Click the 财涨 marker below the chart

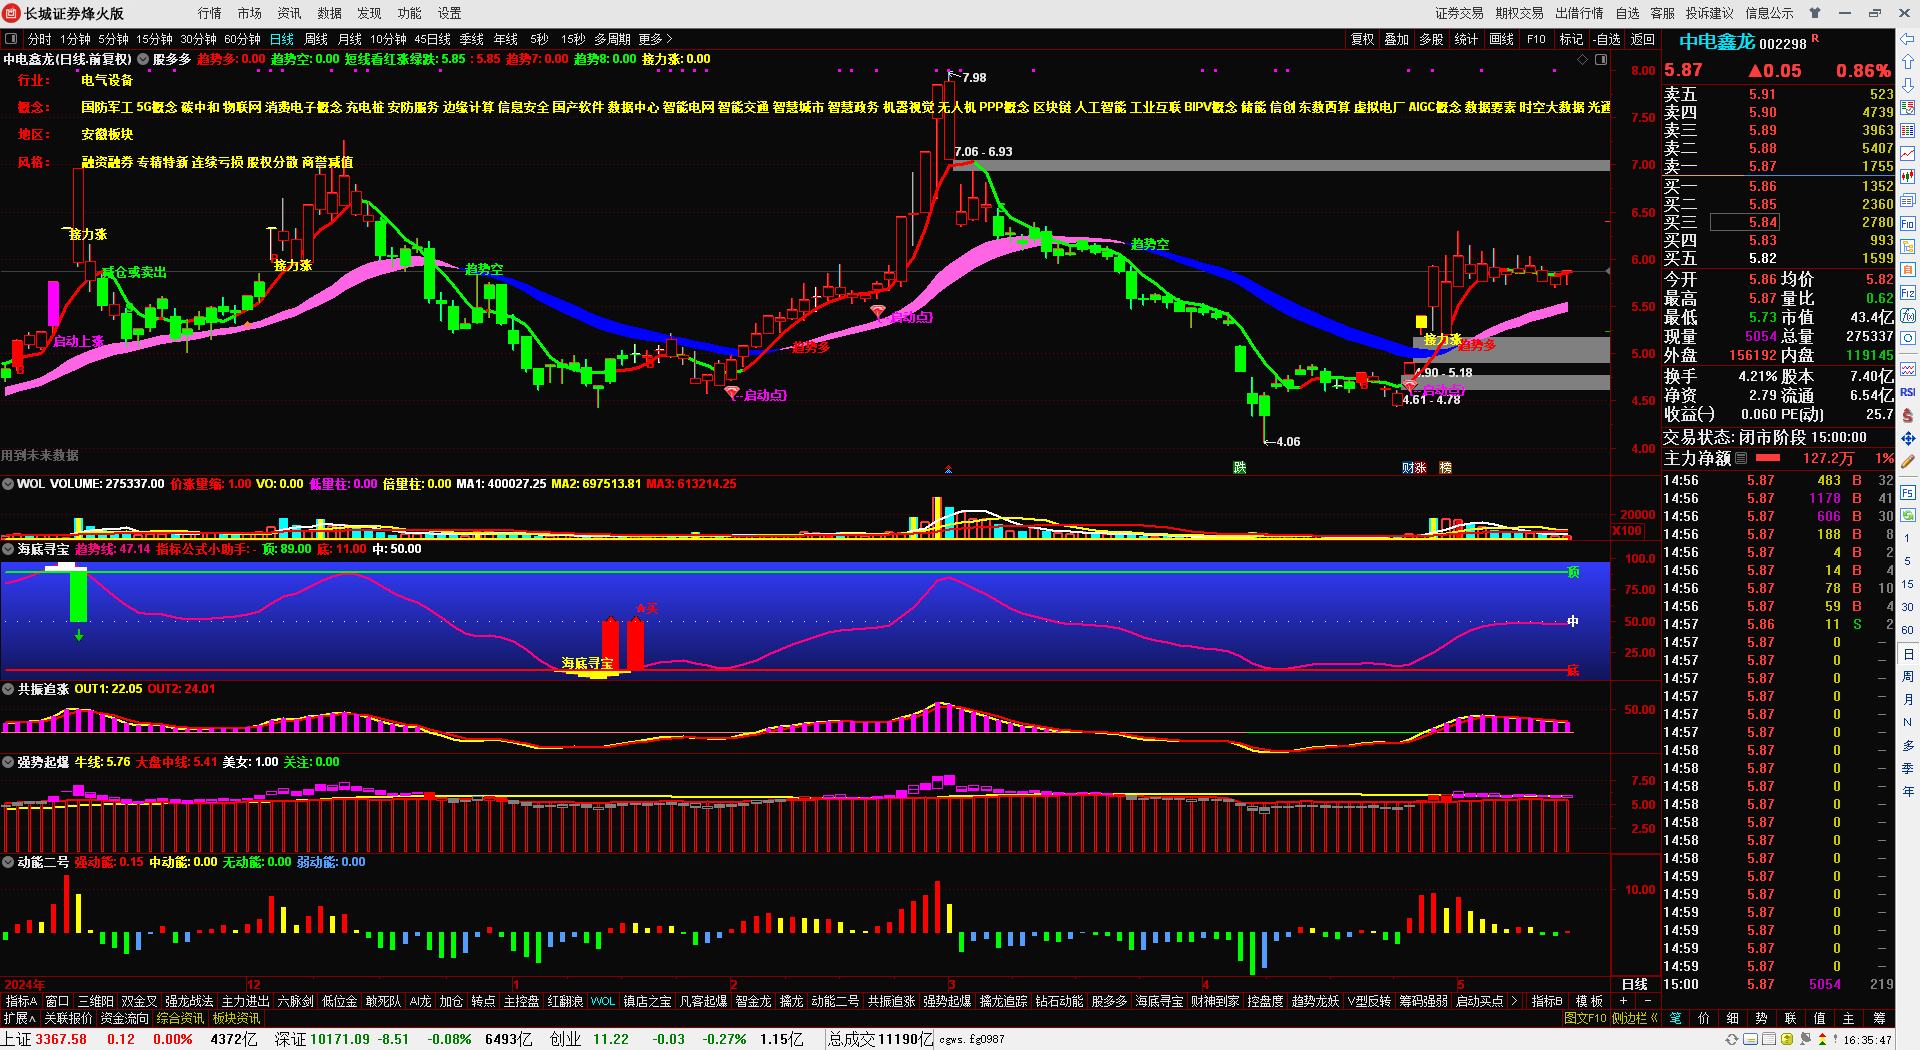pyautogui.click(x=1414, y=468)
